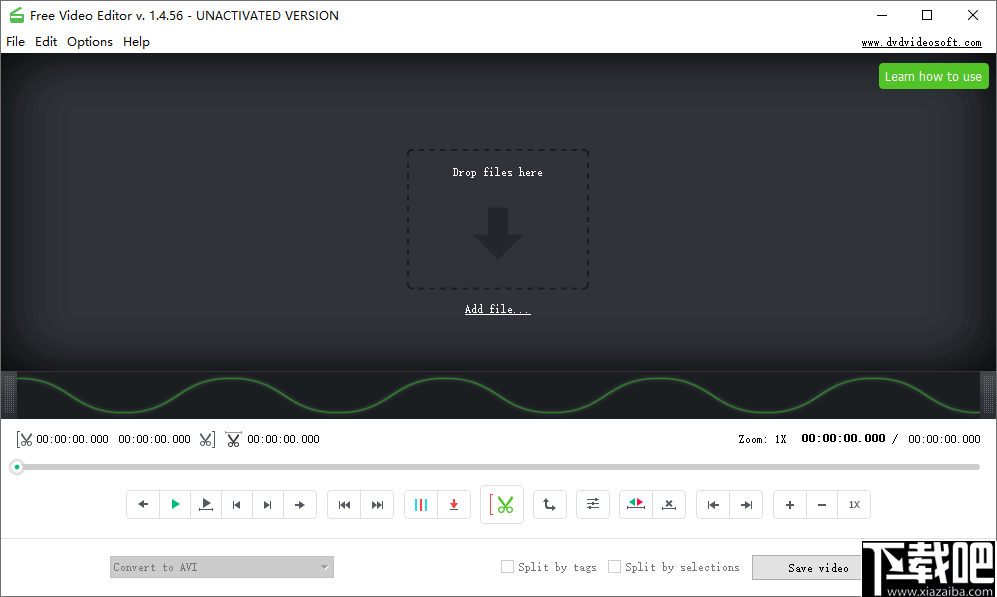The image size is (997, 597).
Task: Click the Add file link
Action: tap(497, 309)
